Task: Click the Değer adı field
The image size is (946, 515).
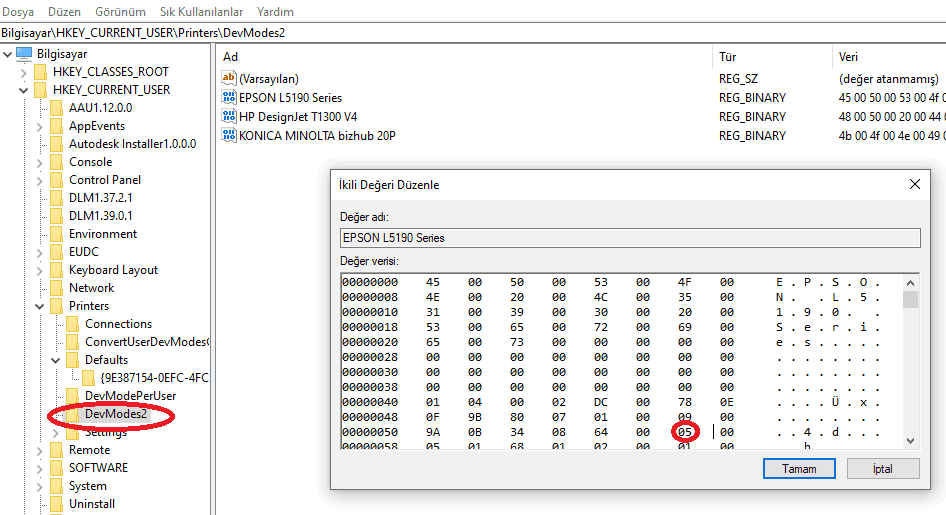Action: click(x=630, y=238)
